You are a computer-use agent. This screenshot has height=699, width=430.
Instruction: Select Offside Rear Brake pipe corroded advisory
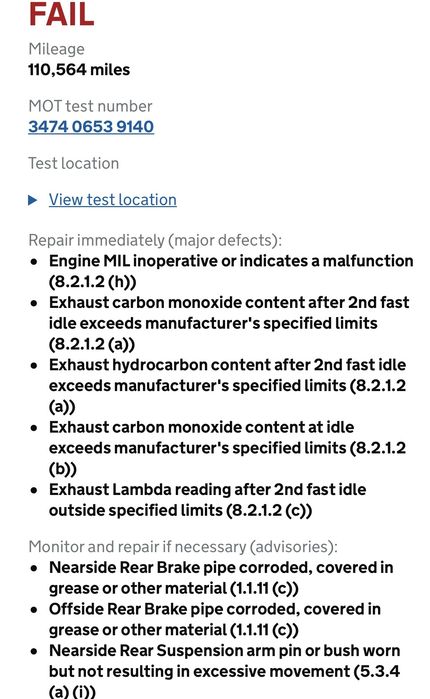[215, 619]
